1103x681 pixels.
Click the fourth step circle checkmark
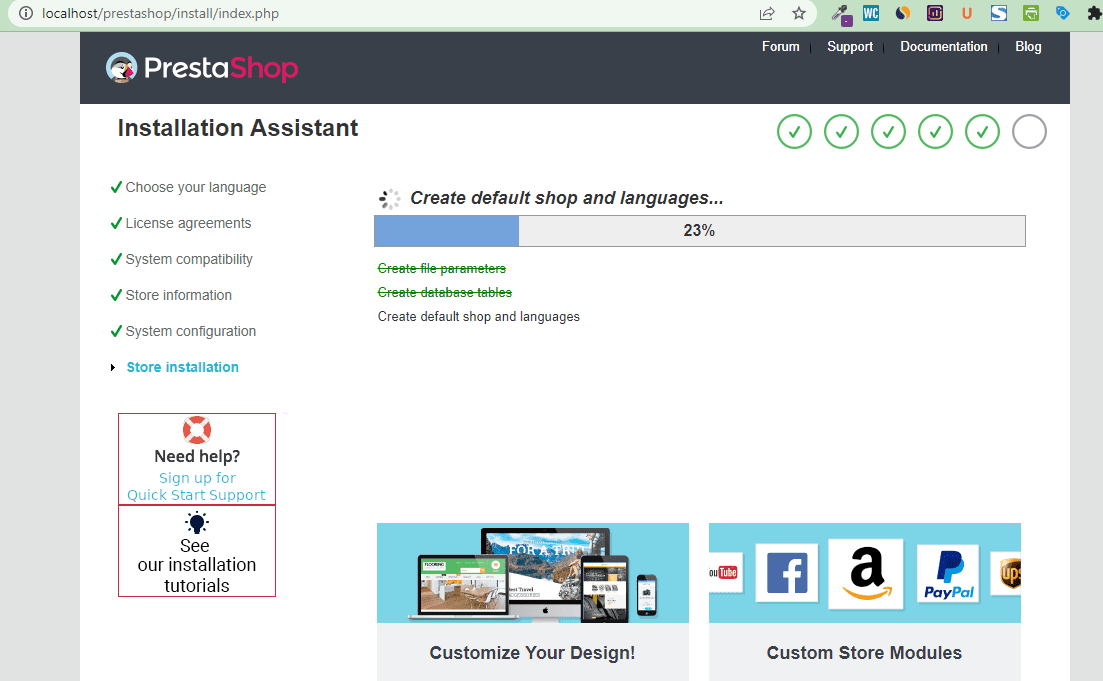click(936, 132)
